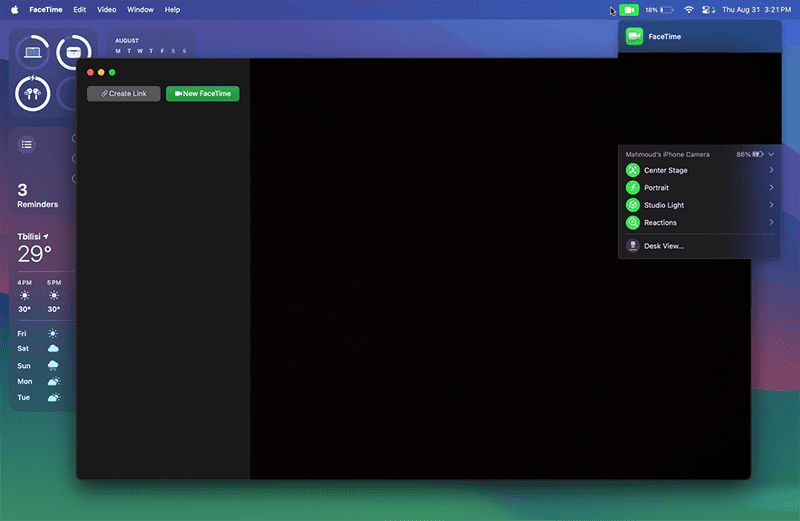Click the Desk View icon
The width and height of the screenshot is (800, 521).
(633, 246)
